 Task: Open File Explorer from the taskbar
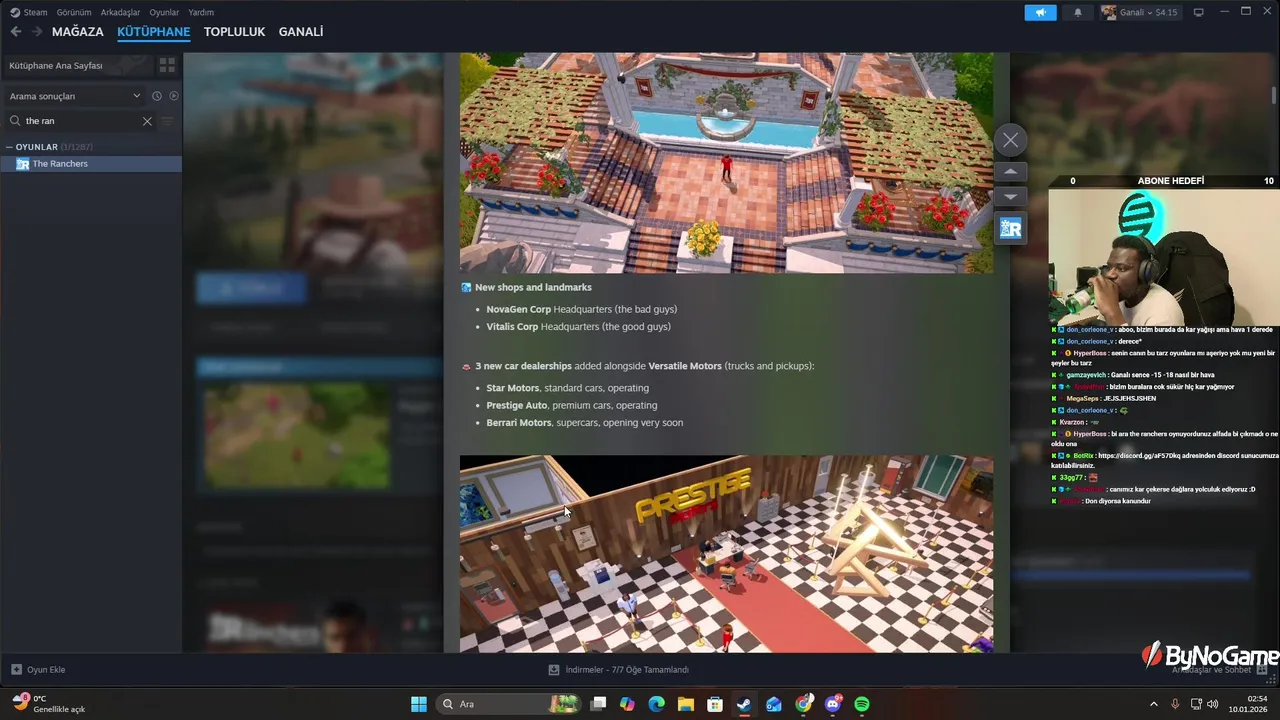[686, 704]
